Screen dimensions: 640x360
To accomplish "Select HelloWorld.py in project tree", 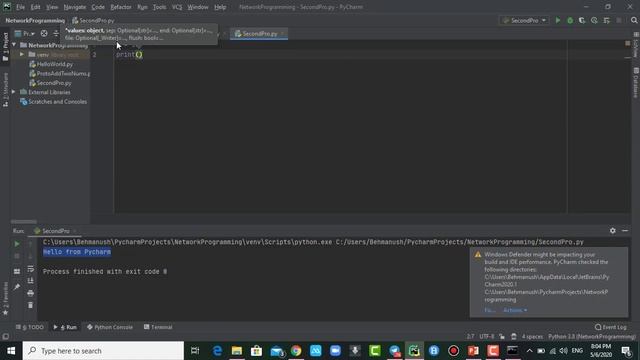I will [x=55, y=64].
